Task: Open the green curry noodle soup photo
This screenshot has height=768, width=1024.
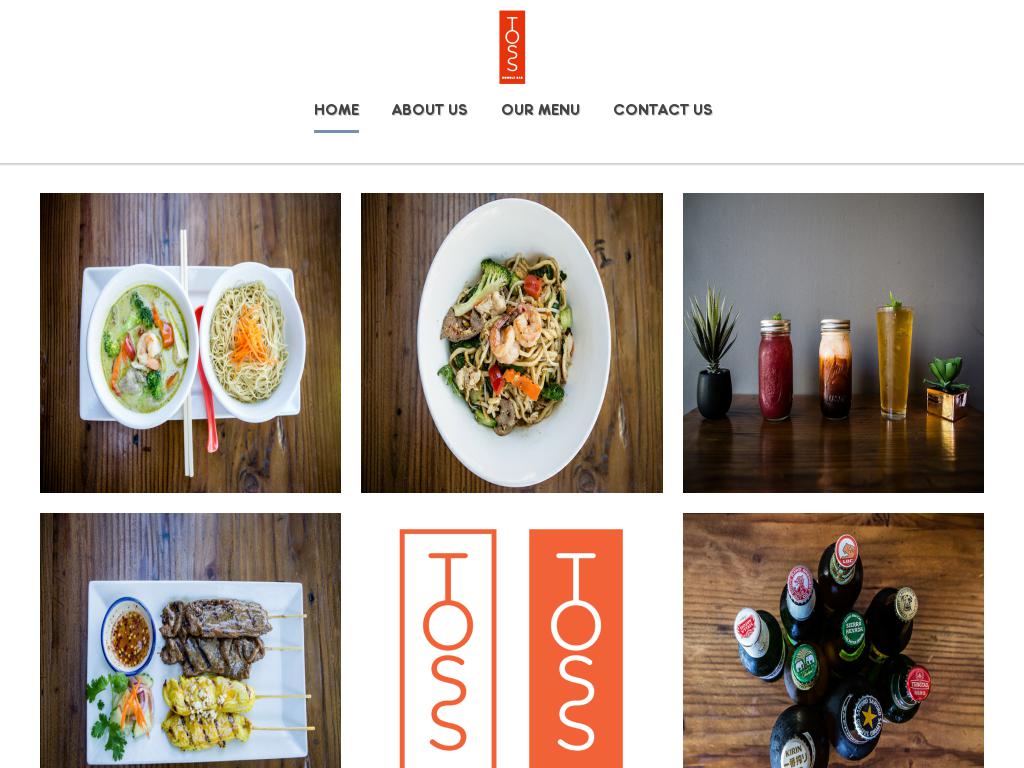Action: 190,343
